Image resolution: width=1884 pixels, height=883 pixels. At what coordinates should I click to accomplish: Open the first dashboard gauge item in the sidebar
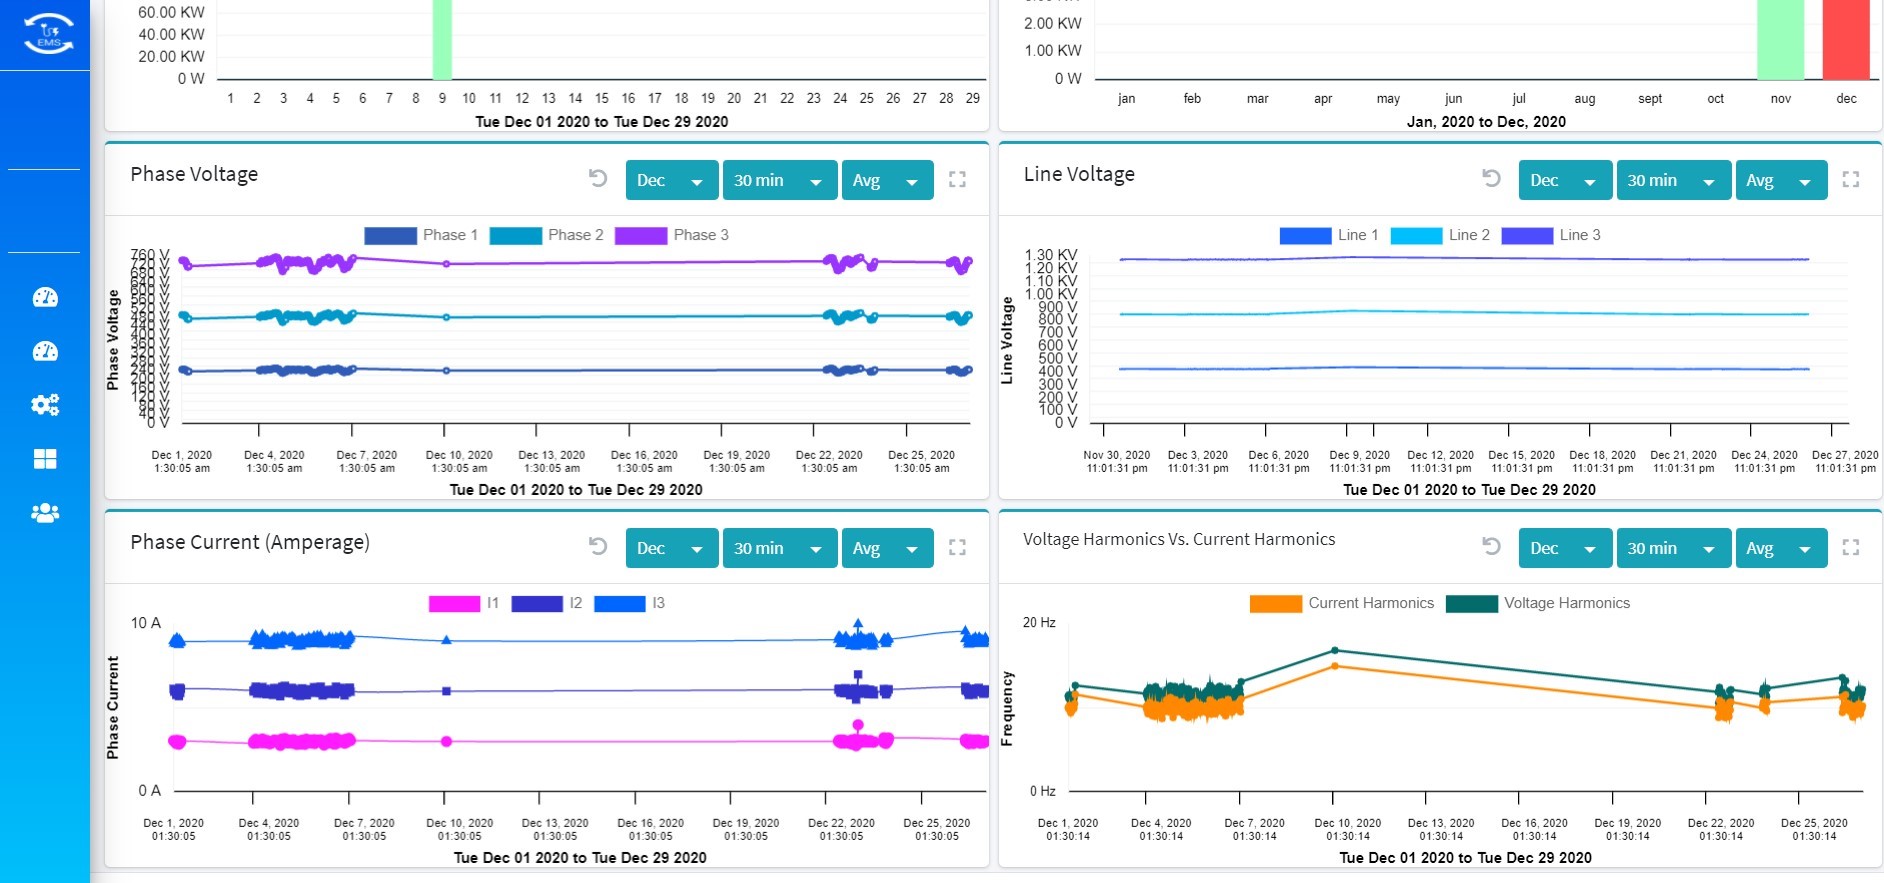pyautogui.click(x=45, y=297)
